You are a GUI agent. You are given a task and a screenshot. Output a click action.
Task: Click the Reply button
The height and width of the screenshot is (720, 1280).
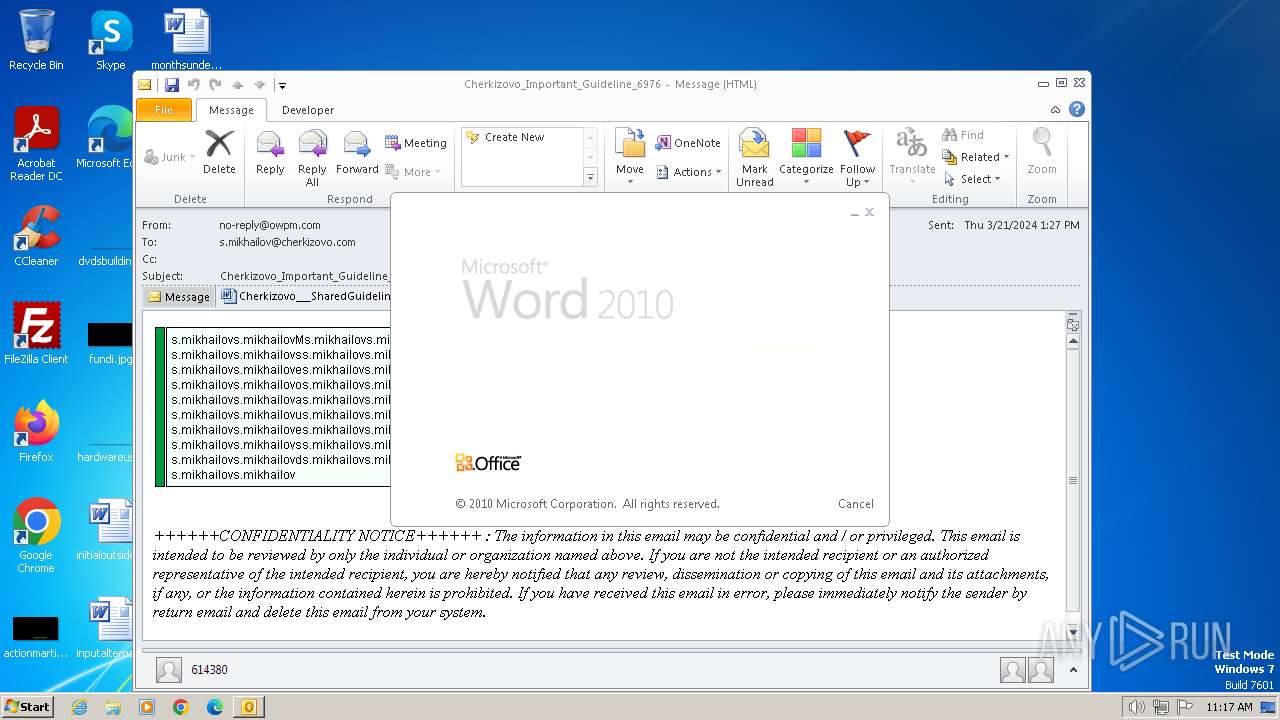tap(270, 152)
